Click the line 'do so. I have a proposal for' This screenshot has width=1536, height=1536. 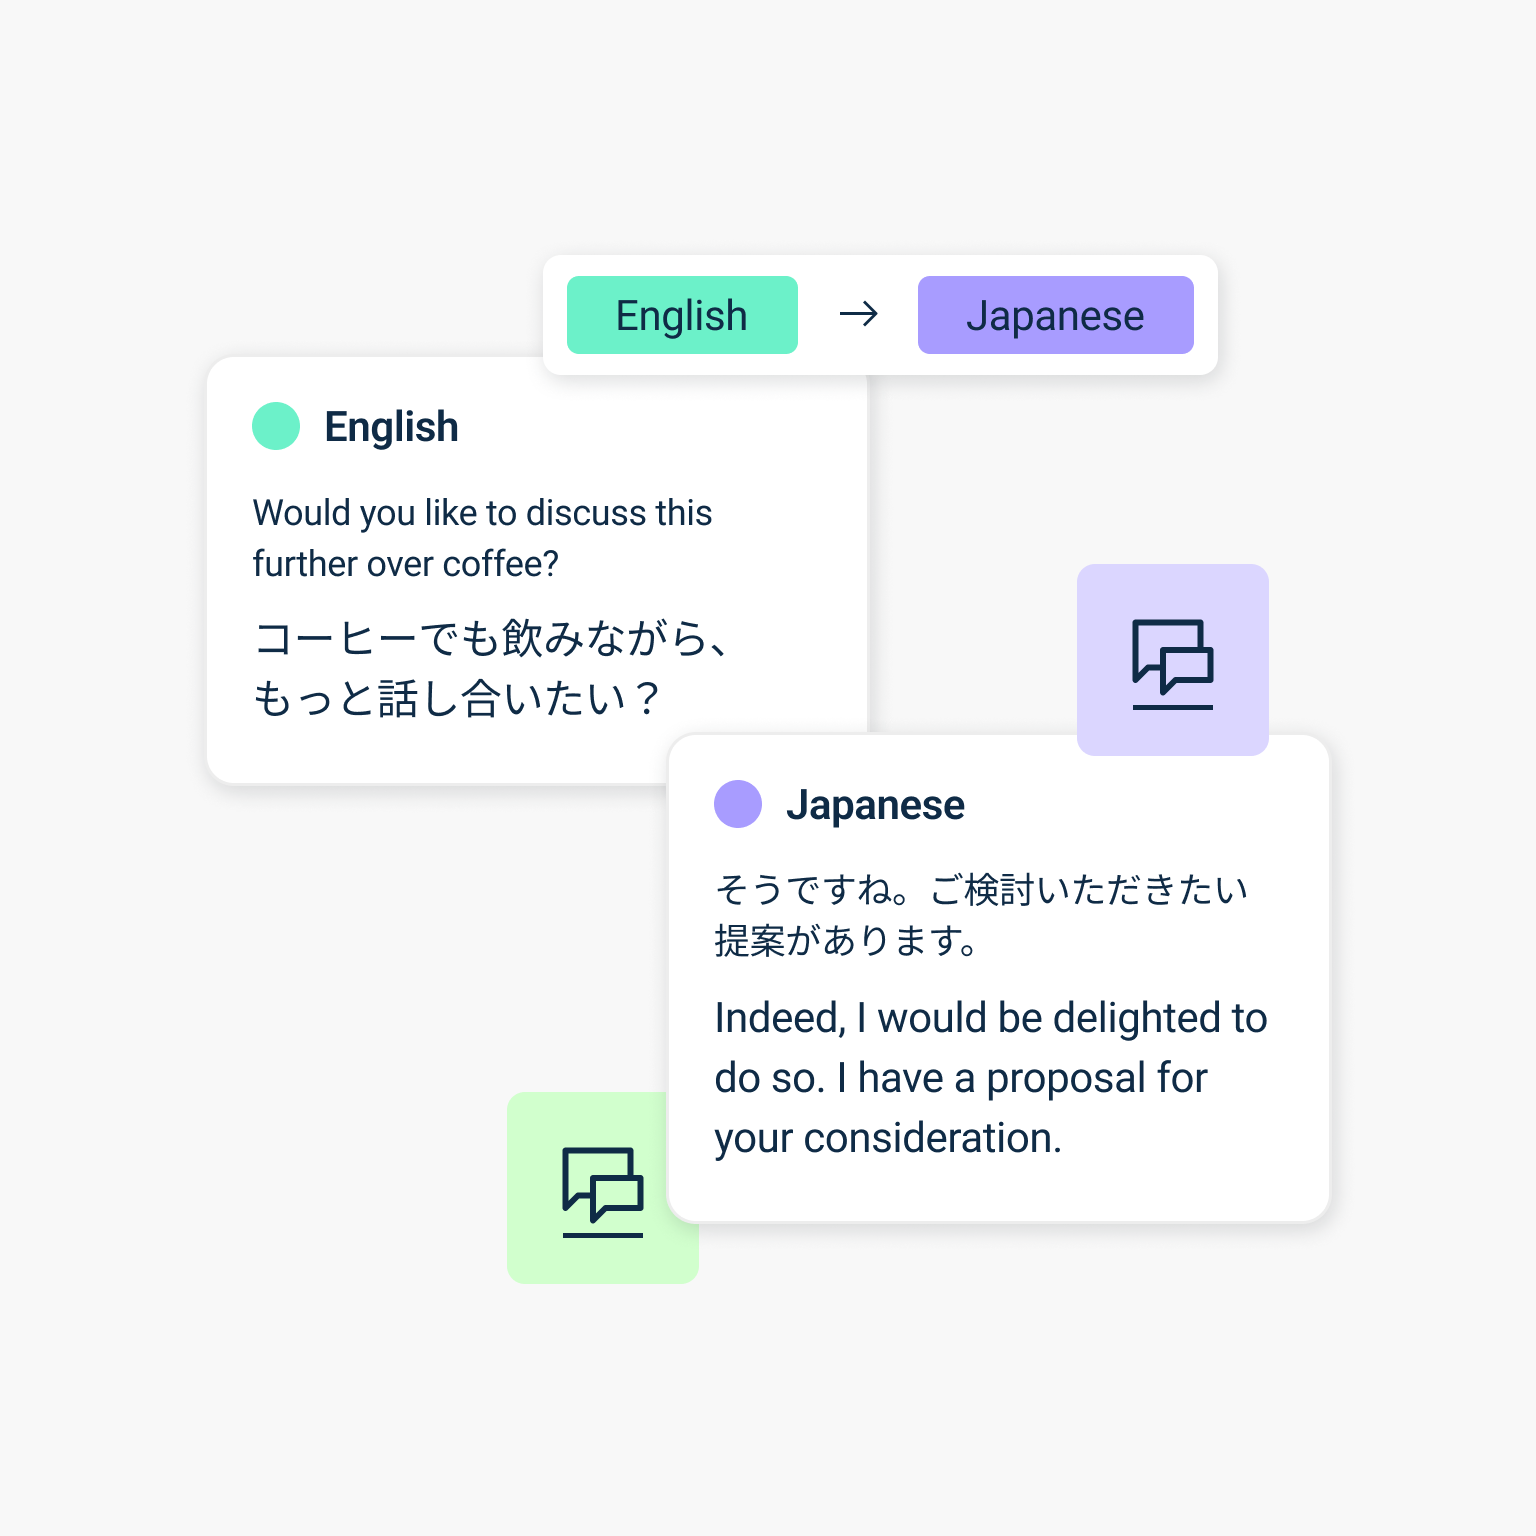pyautogui.click(x=961, y=1078)
